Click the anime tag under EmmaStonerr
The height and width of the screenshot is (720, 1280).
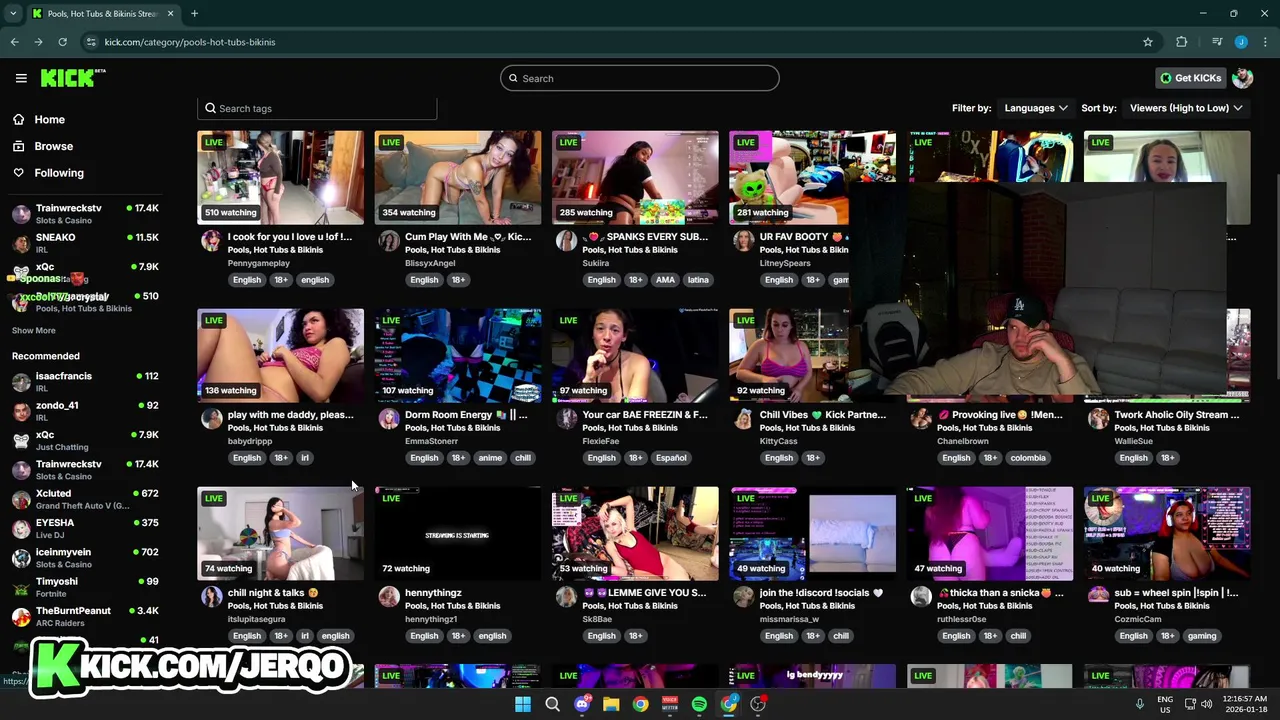pos(490,458)
